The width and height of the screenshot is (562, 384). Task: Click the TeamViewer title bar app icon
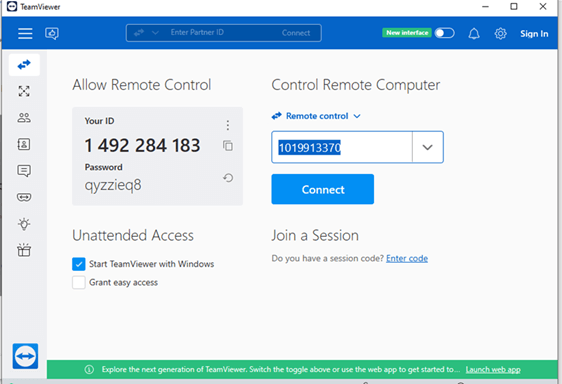(12, 6)
